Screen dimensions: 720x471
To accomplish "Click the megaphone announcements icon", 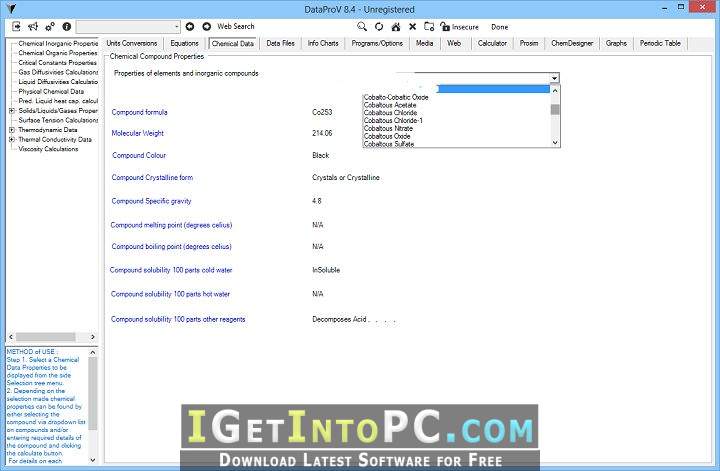I will pos(33,27).
